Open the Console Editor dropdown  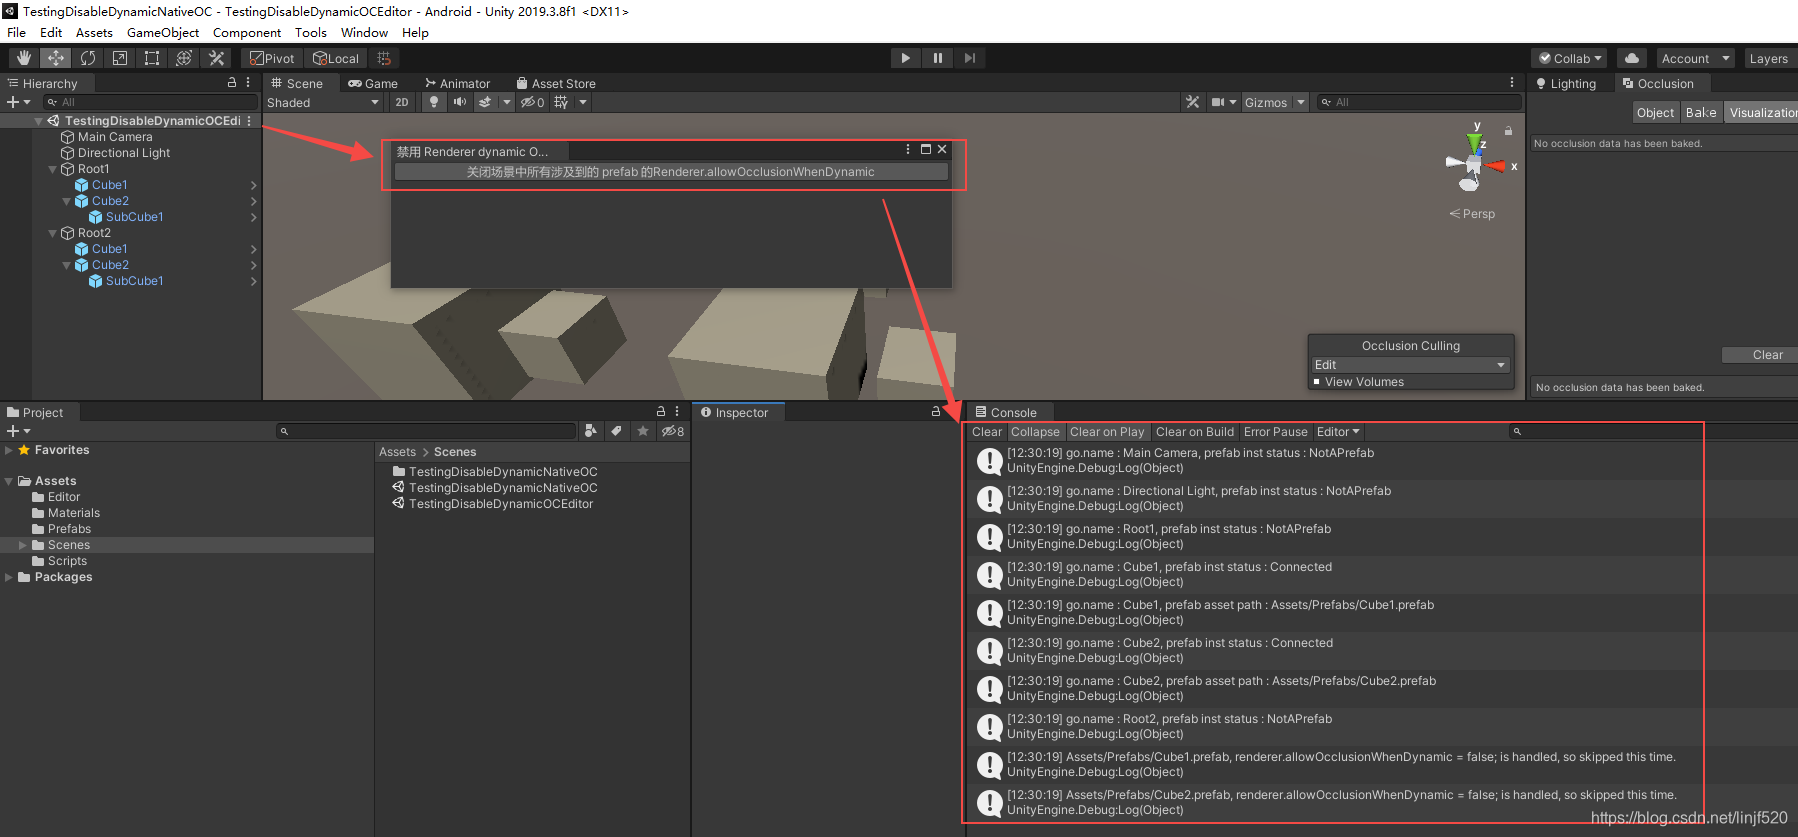(1338, 432)
